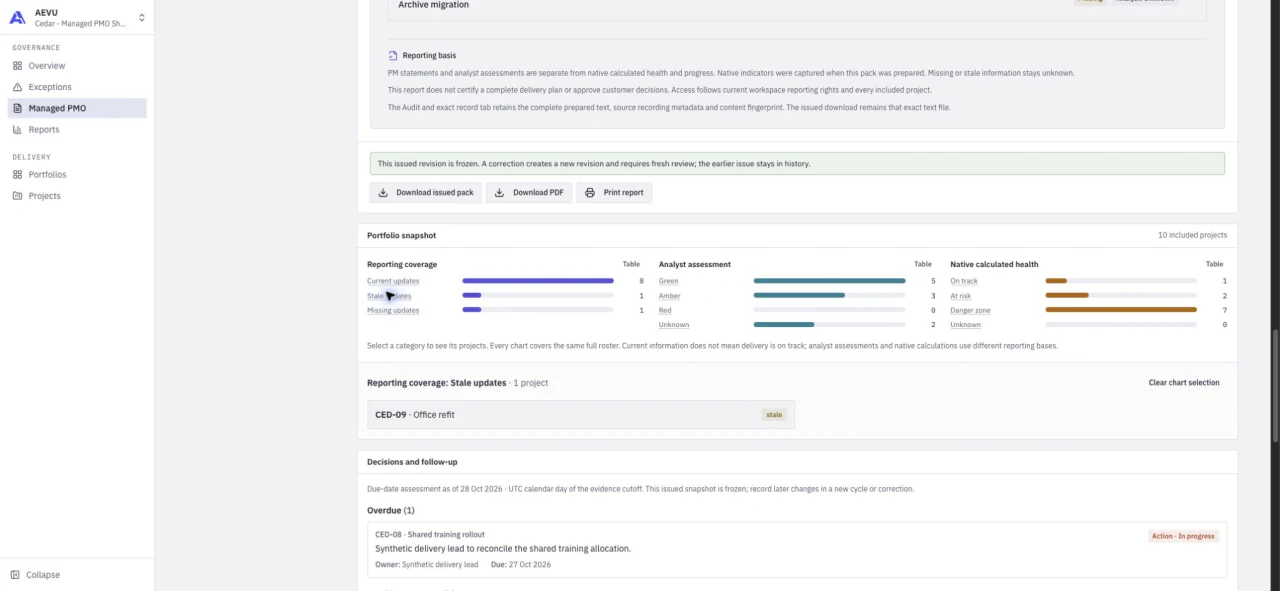Click the Exceptions warning bell icon
The image size is (1280, 591).
[17, 87]
